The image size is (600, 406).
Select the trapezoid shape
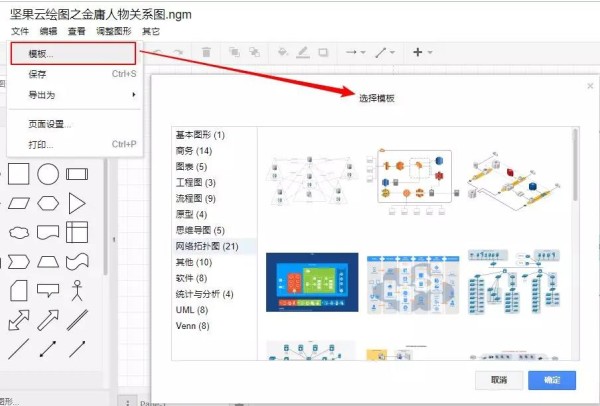pos(48,262)
